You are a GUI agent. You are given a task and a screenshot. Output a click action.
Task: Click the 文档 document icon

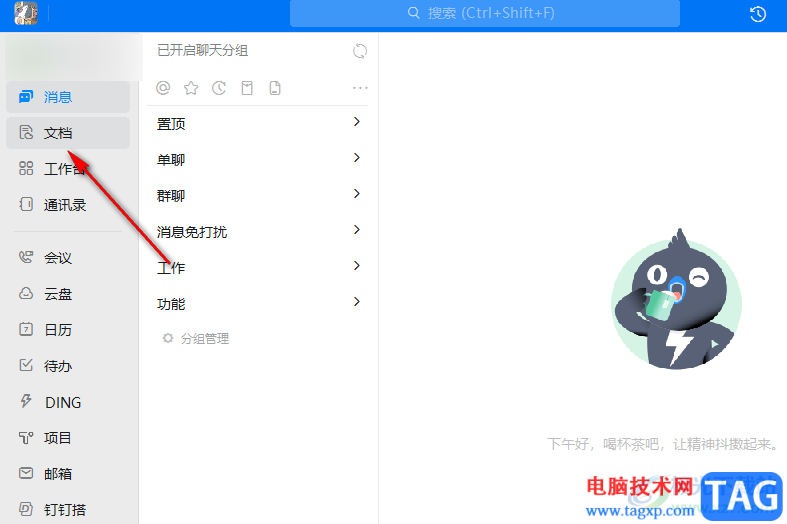coord(26,133)
